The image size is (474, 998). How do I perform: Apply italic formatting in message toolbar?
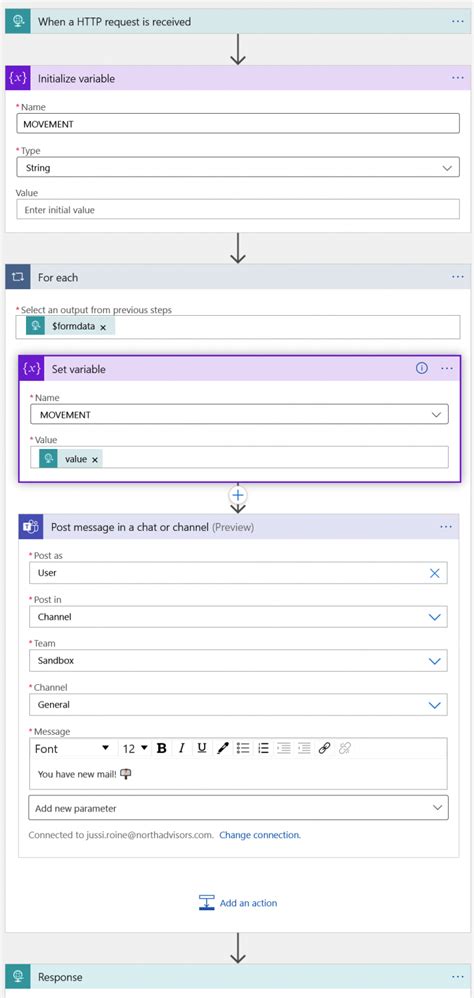pyautogui.click(x=181, y=748)
